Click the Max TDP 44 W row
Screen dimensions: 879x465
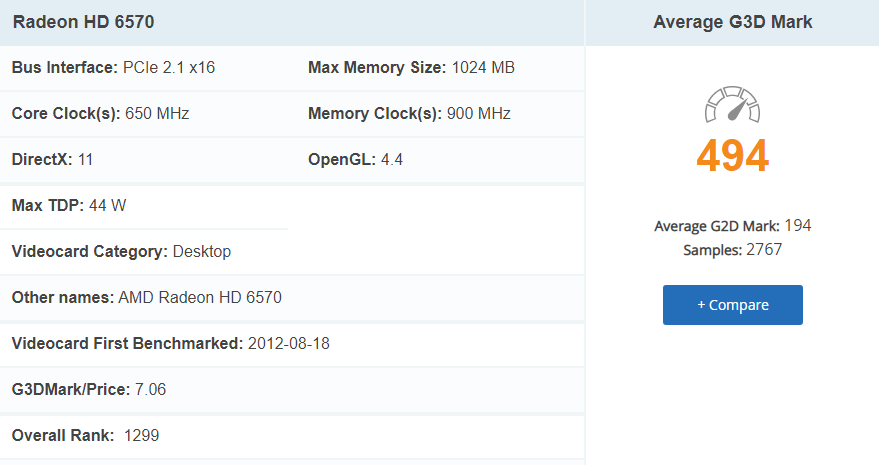[69, 206]
